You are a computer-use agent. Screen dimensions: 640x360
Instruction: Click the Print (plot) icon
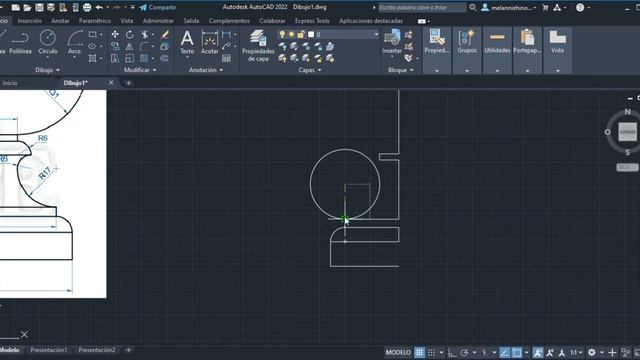click(87, 7)
